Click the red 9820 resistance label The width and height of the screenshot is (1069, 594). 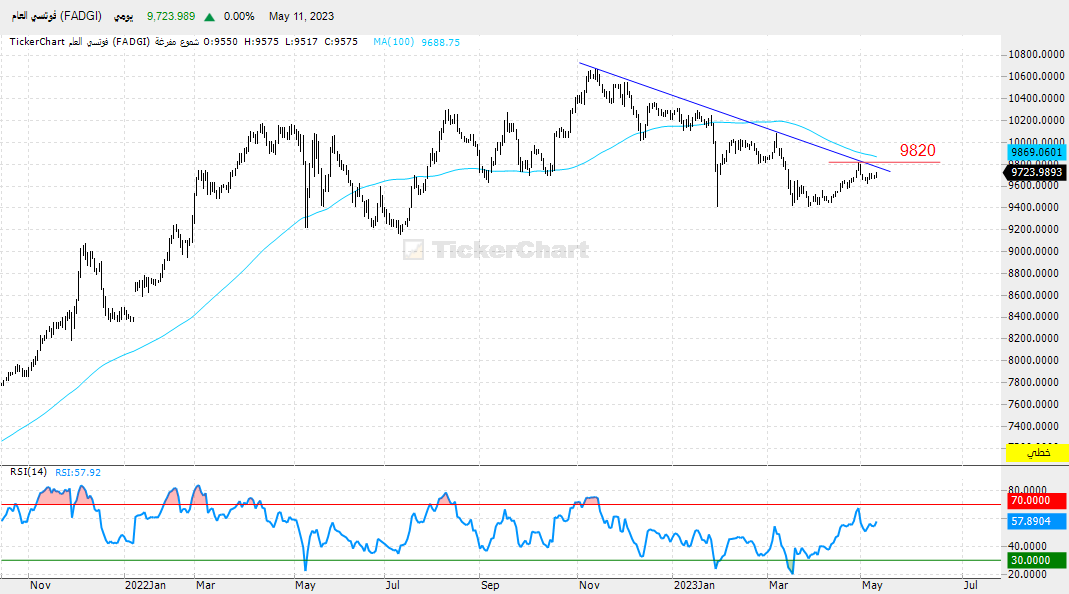pos(918,150)
